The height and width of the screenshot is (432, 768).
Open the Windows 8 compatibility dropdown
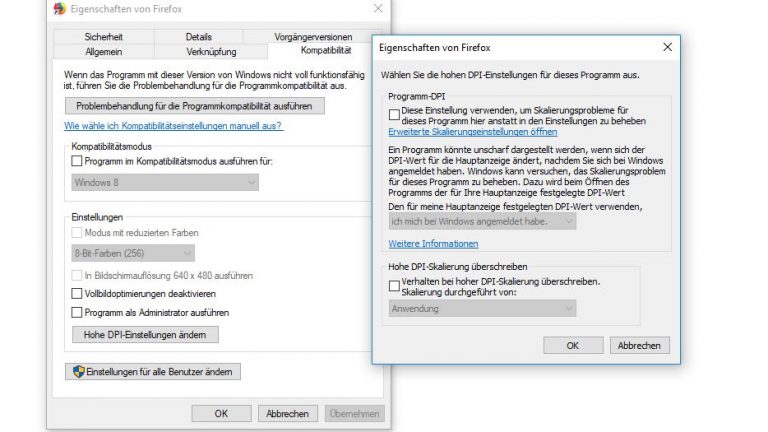point(166,182)
